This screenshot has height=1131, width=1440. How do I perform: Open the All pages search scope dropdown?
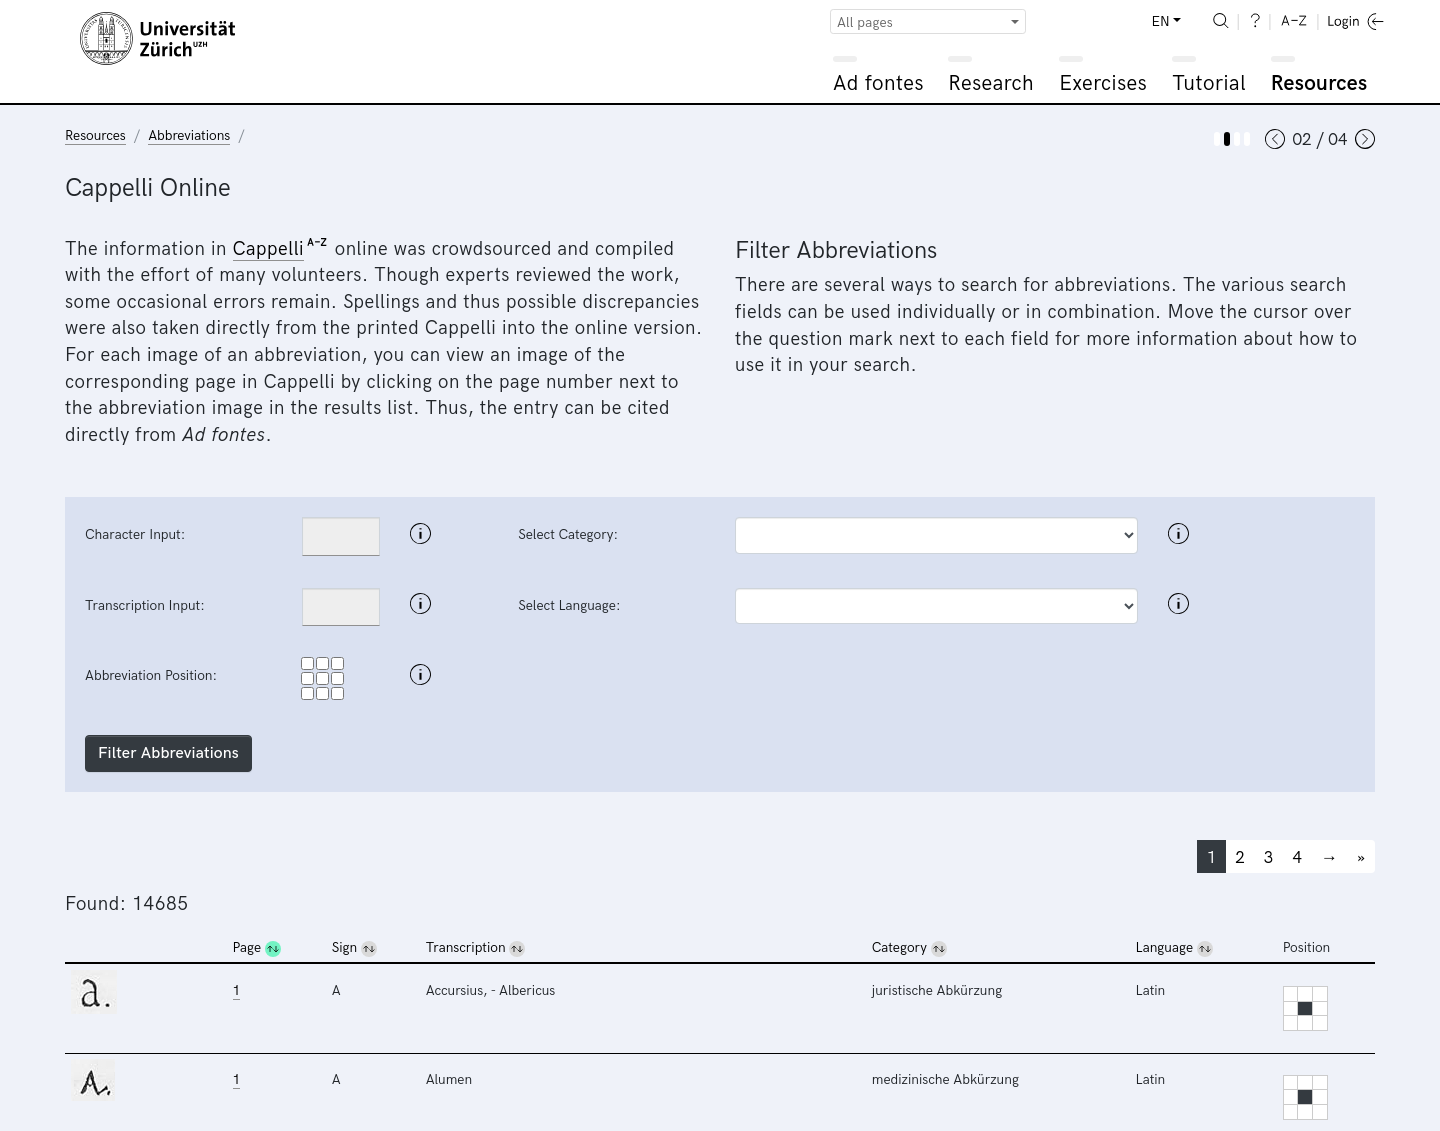[928, 22]
